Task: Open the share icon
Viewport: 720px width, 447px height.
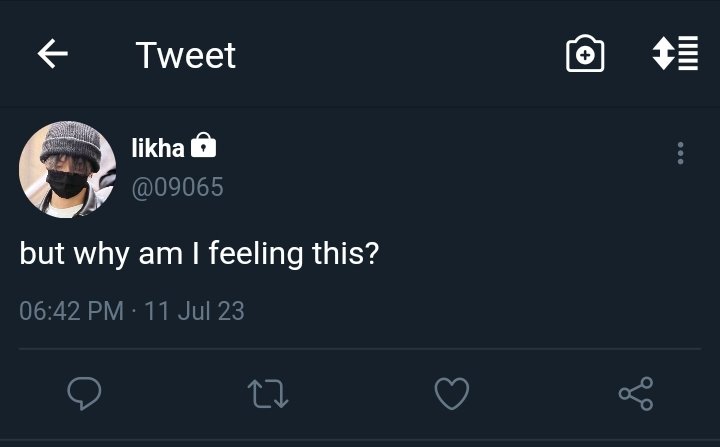Action: coord(636,393)
